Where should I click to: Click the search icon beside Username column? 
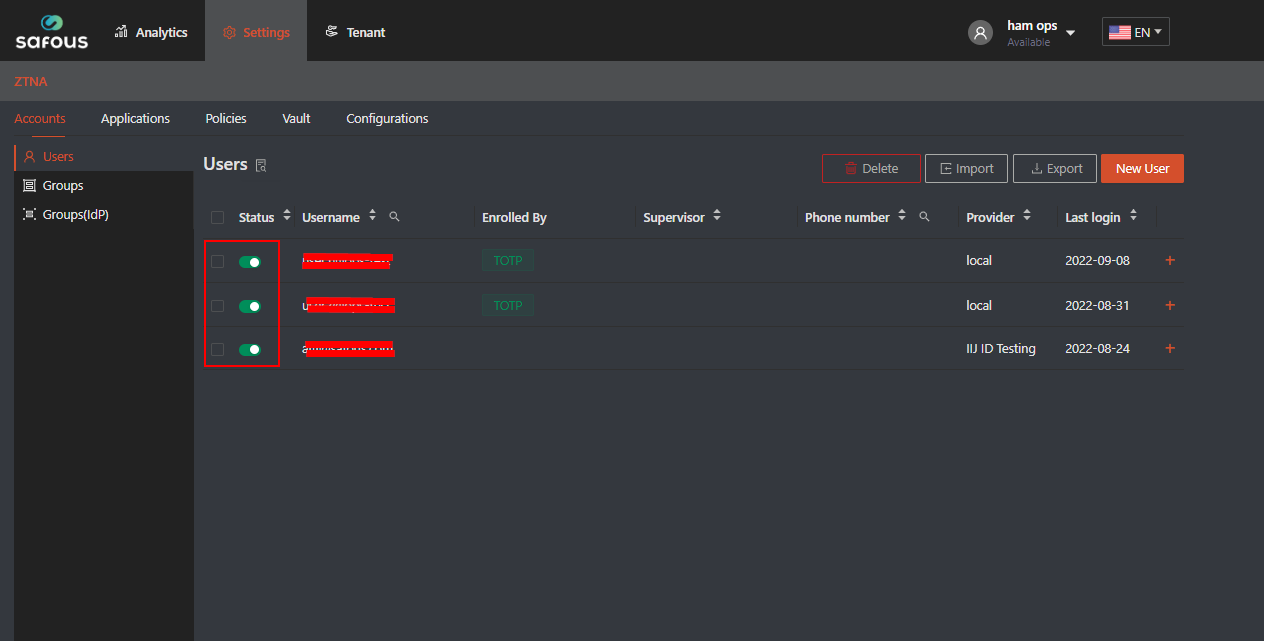(395, 217)
